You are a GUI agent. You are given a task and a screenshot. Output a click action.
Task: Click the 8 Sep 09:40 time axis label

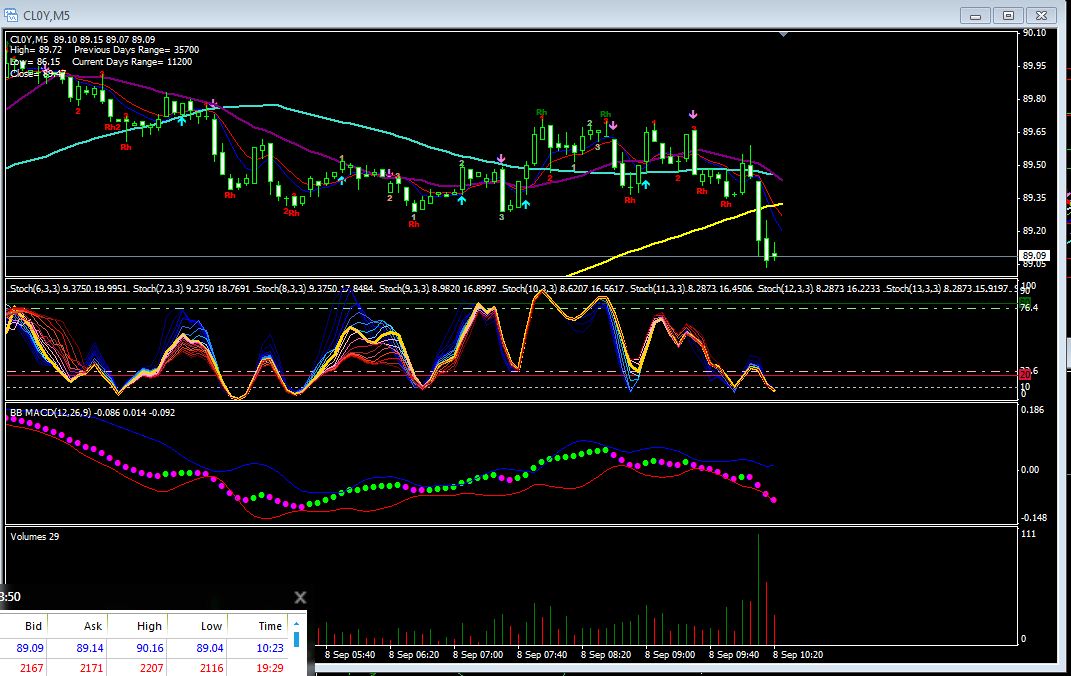[734, 654]
